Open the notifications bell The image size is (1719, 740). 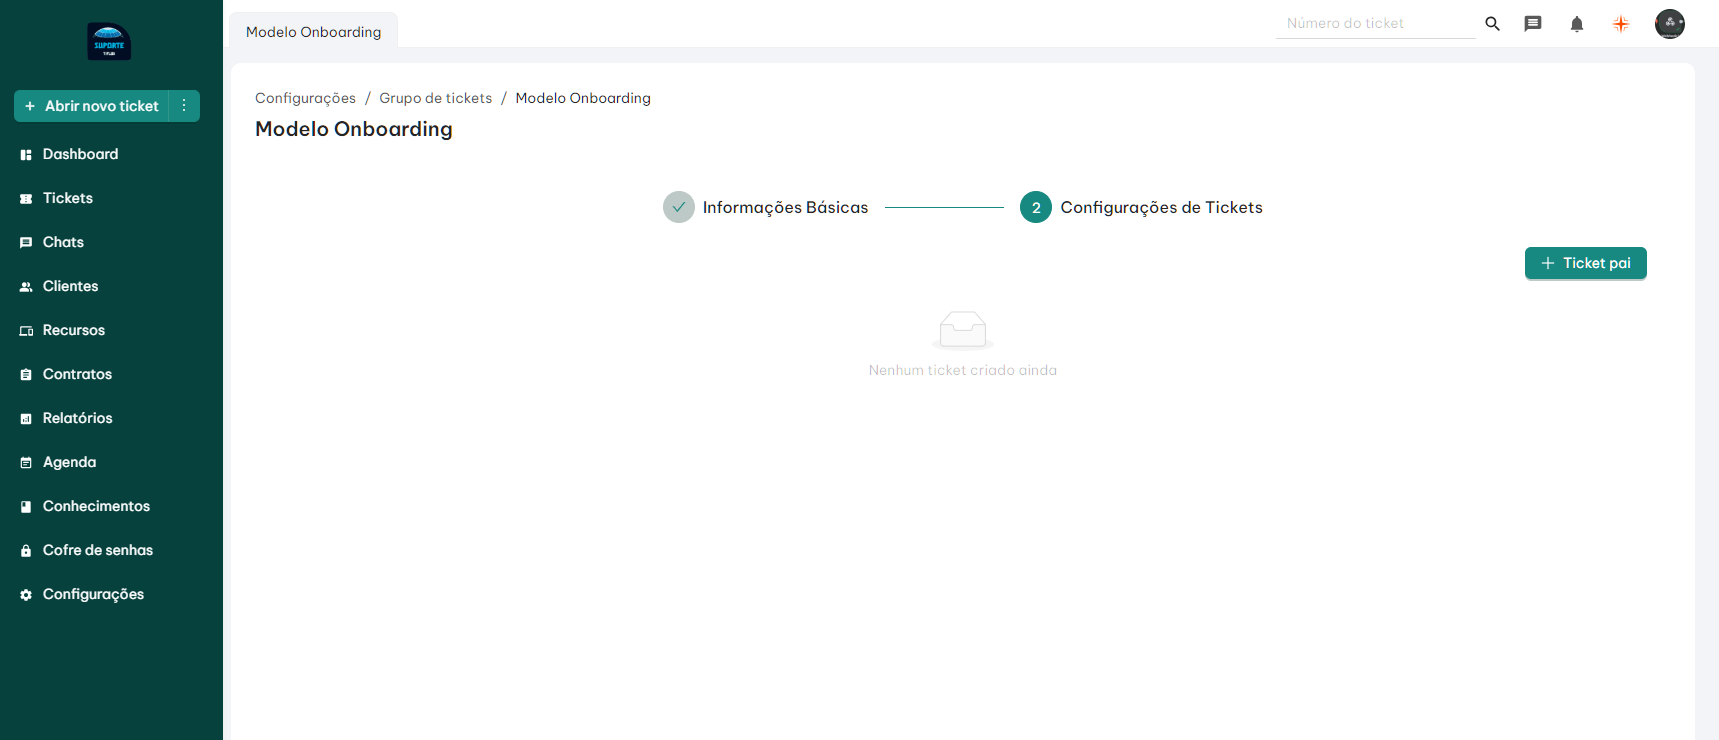[1576, 24]
